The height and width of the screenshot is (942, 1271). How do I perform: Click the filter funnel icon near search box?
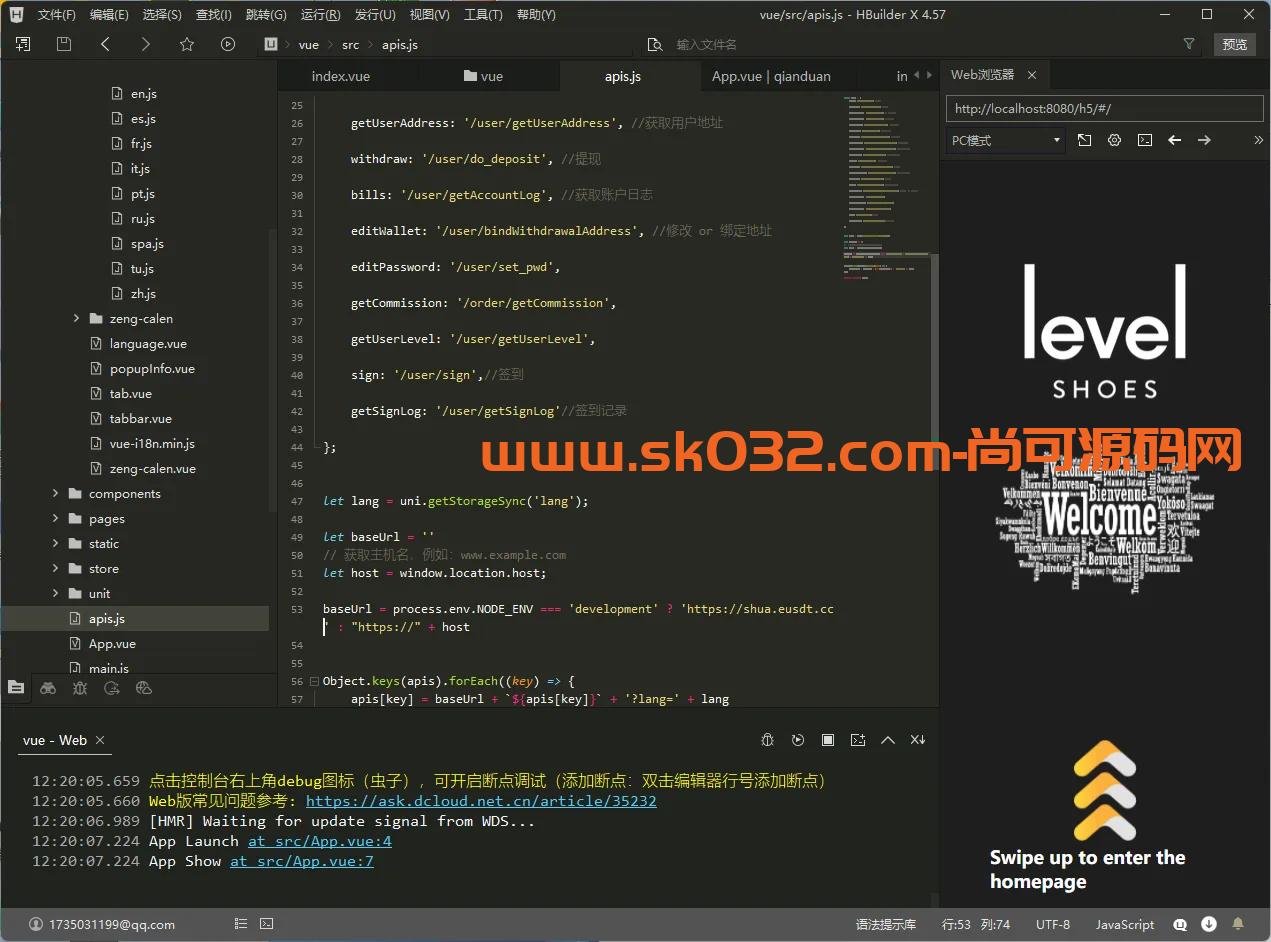tap(1189, 44)
